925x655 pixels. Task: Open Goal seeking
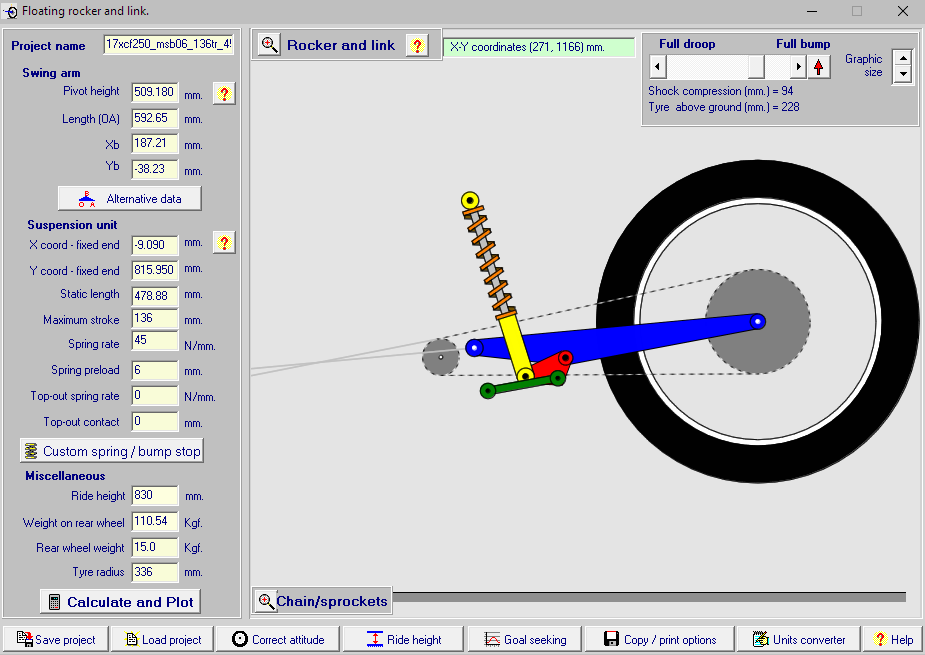pyautogui.click(x=524, y=639)
